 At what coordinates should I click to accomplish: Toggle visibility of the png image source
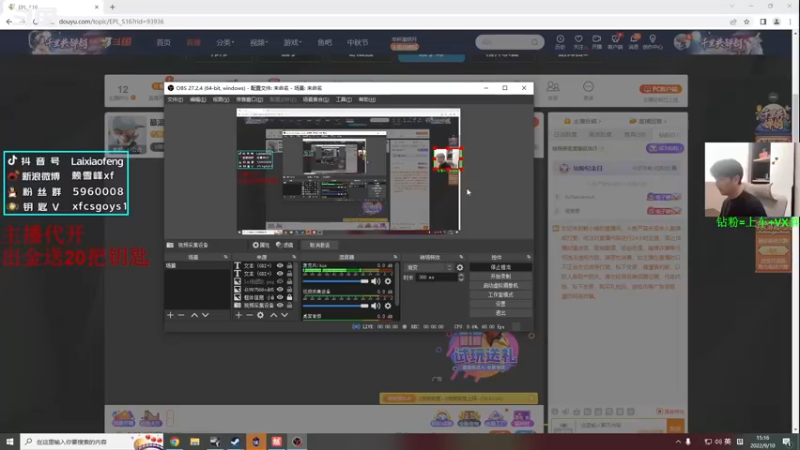280,282
